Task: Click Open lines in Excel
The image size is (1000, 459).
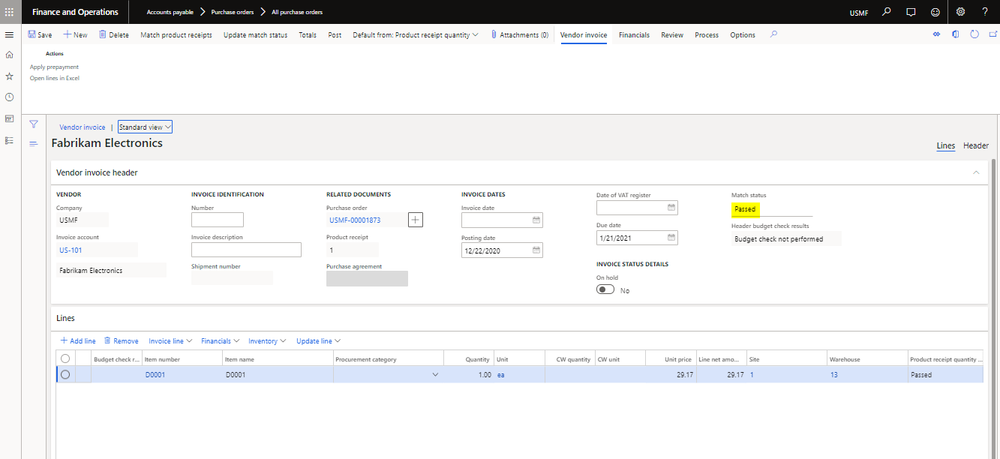Action: tap(54, 78)
